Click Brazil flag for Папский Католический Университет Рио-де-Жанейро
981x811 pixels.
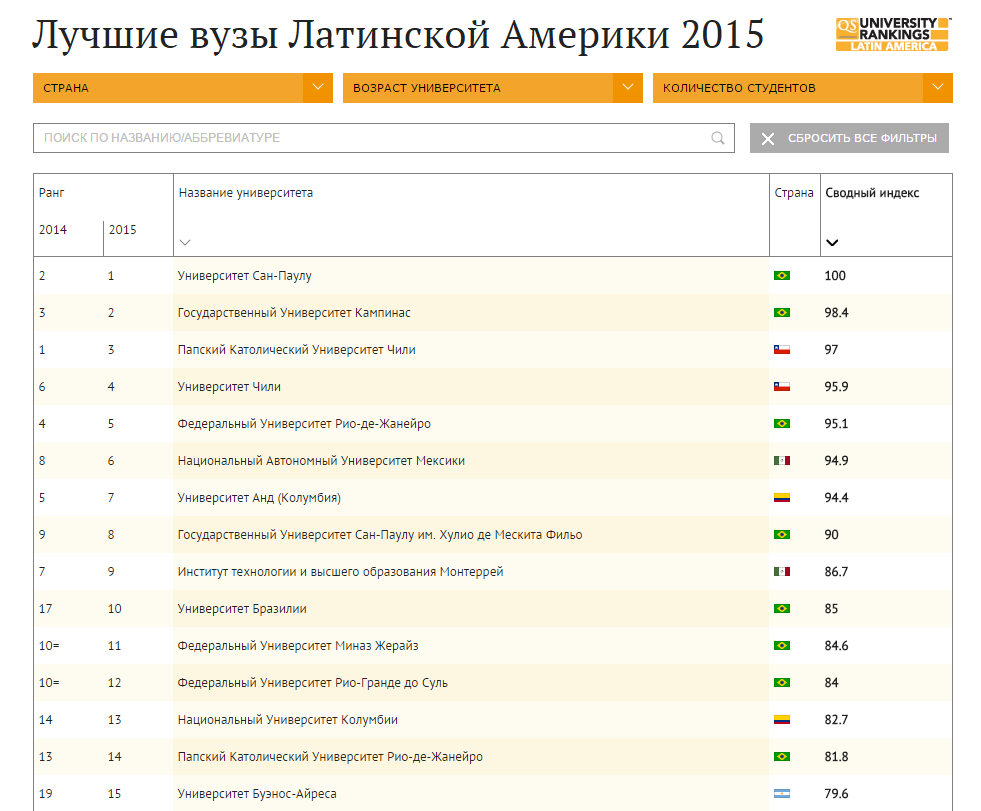[x=781, y=756]
